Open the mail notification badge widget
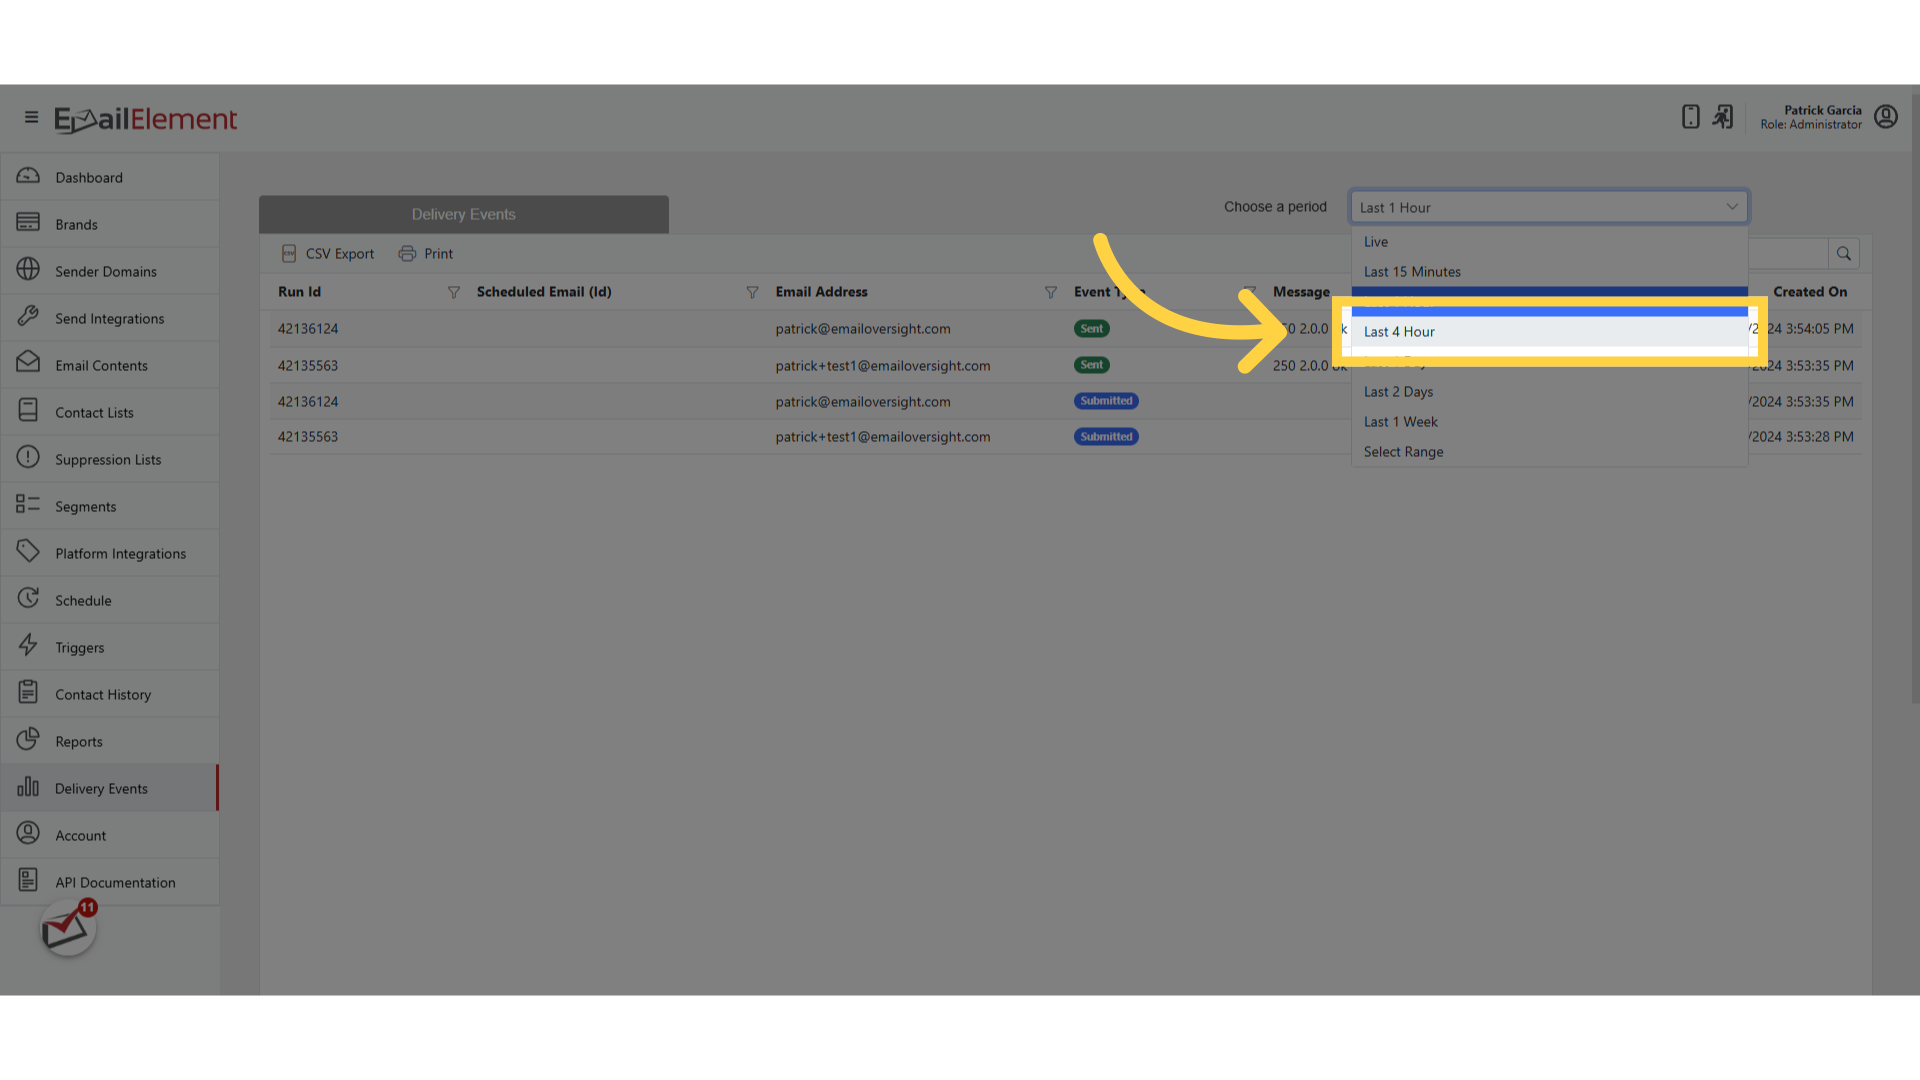The height and width of the screenshot is (1080, 1920). pyautogui.click(x=68, y=928)
